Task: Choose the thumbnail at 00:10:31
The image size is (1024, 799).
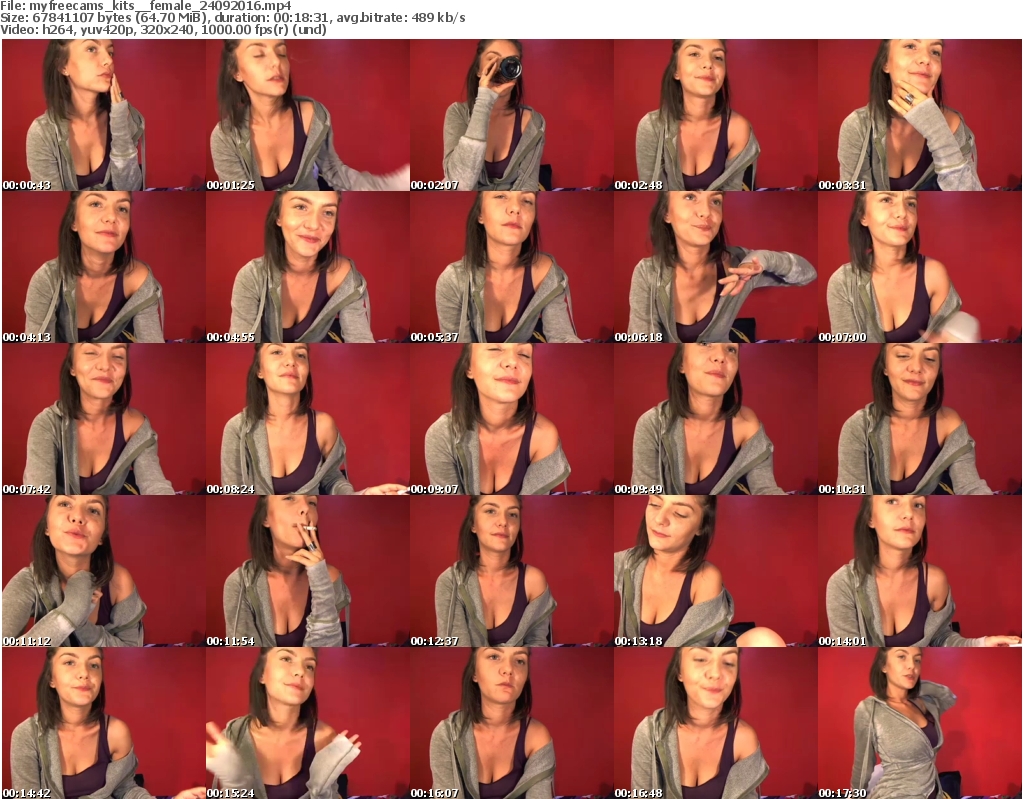Action: point(919,419)
